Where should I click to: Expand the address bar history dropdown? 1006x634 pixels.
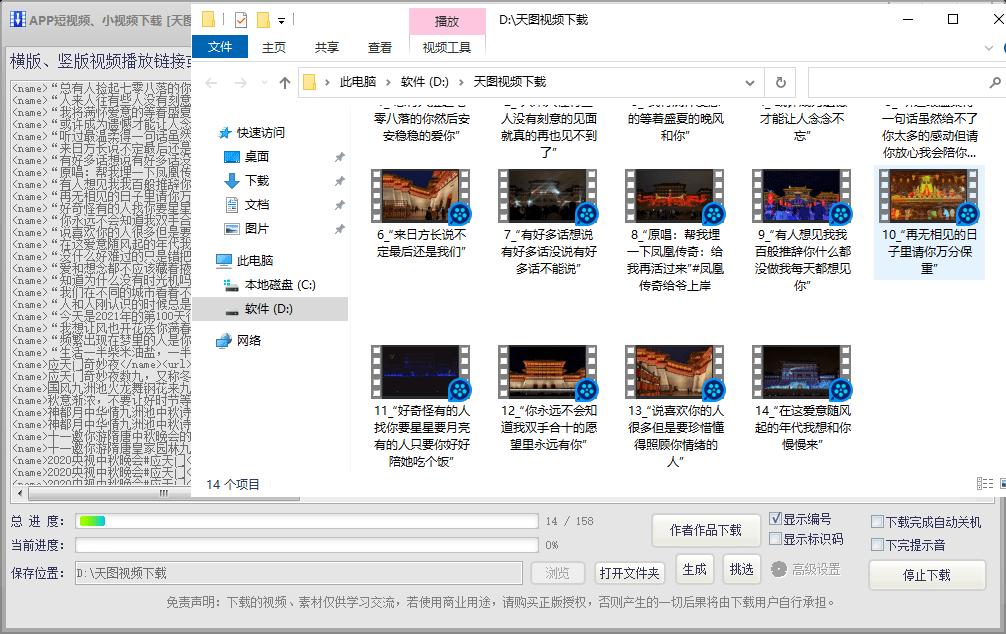(749, 83)
